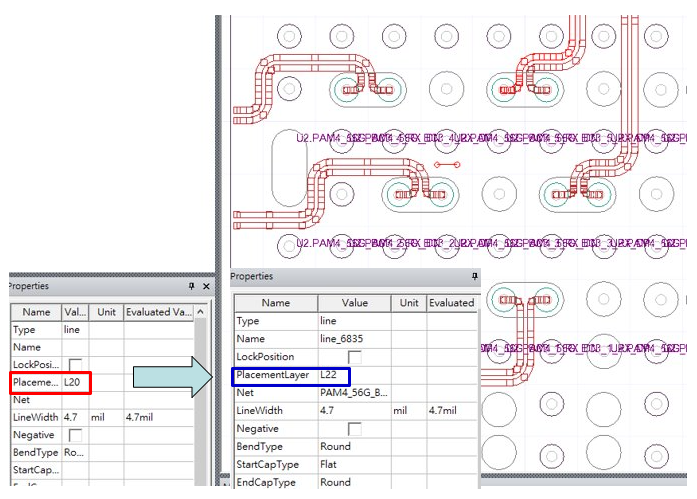Click the StartCap... row label in left panel
Viewport: 697px width, 499px height.
36,470
